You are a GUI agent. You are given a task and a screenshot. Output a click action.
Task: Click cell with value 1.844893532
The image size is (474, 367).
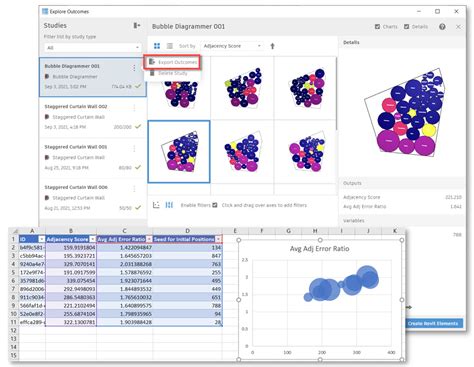(x=124, y=289)
